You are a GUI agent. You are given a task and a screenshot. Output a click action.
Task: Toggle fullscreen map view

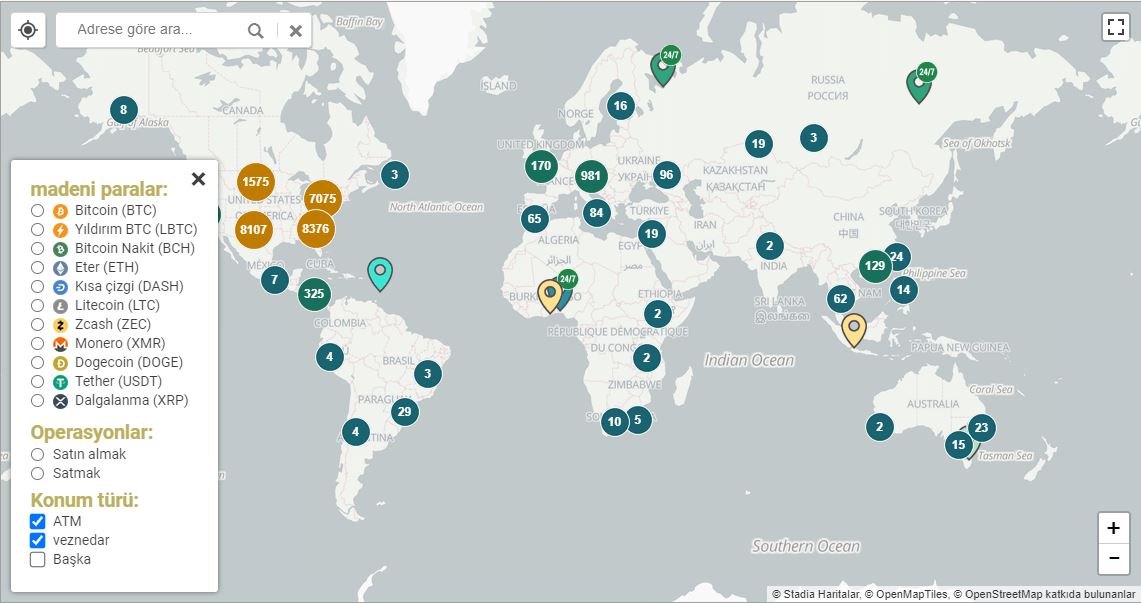tap(1116, 28)
